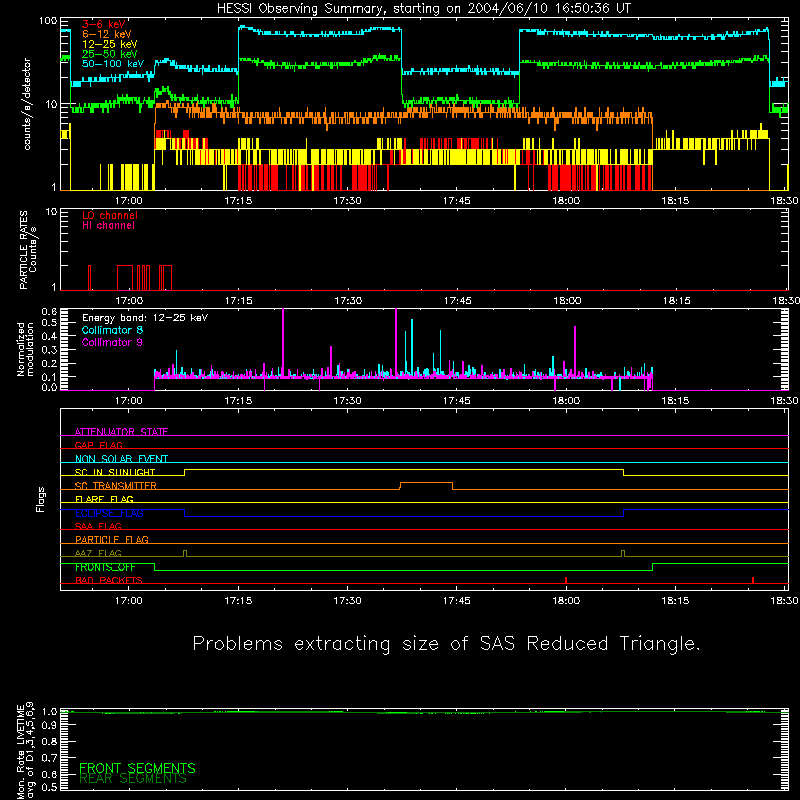Select the Collimator 9 legend label
Screen dimensions: 800x800
(112, 342)
